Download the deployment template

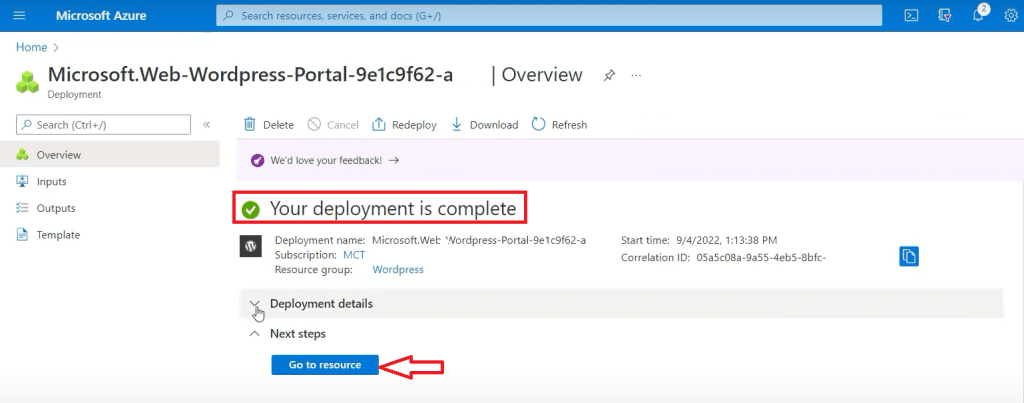click(x=485, y=125)
